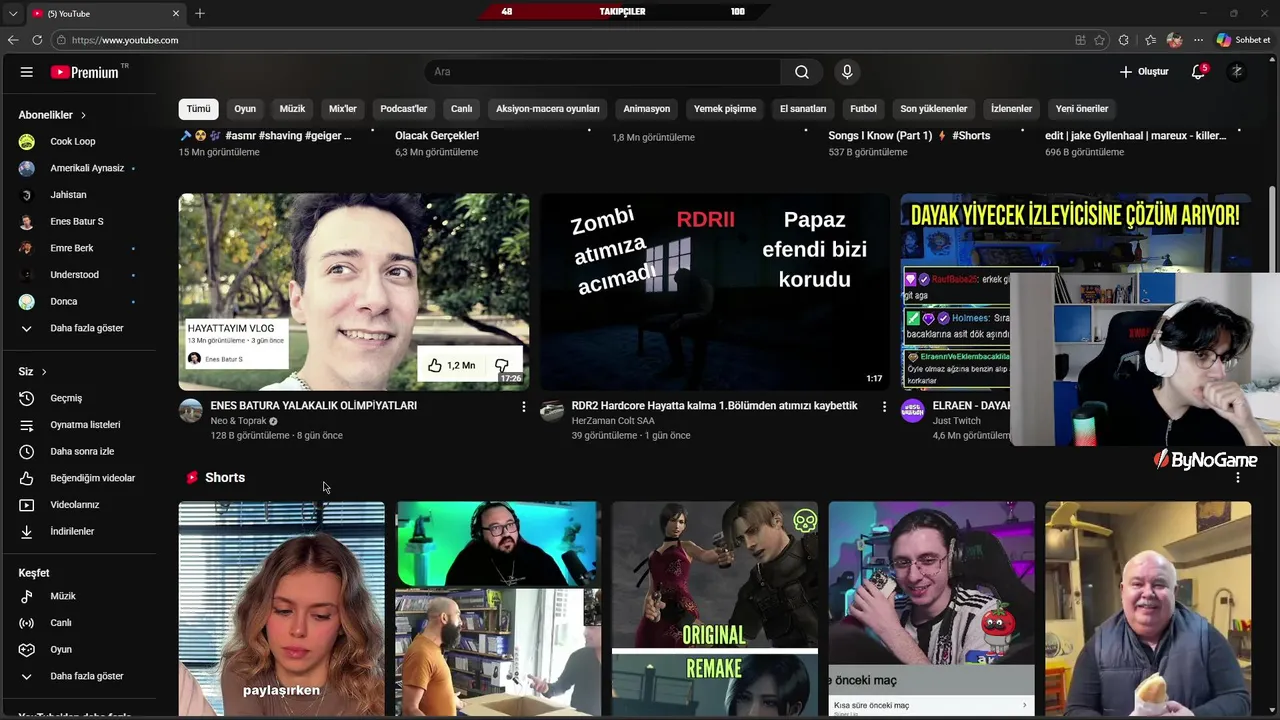Viewport: 1280px width, 720px height.
Task: Open a new browser tab
Action: (200, 13)
